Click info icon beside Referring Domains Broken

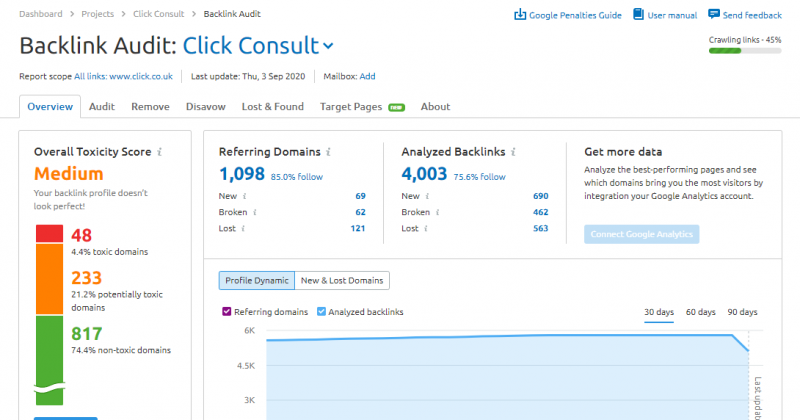(x=255, y=212)
